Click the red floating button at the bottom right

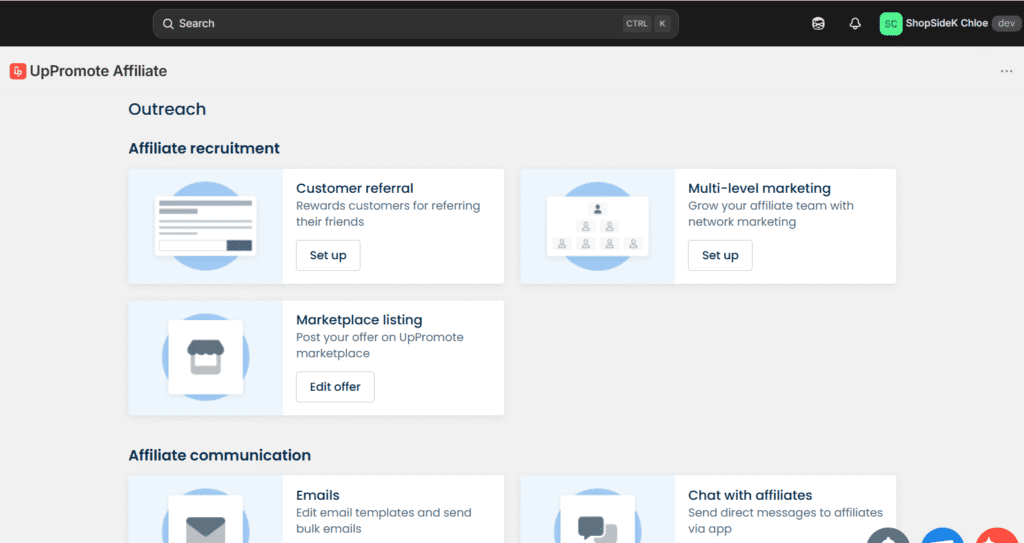pos(997,535)
